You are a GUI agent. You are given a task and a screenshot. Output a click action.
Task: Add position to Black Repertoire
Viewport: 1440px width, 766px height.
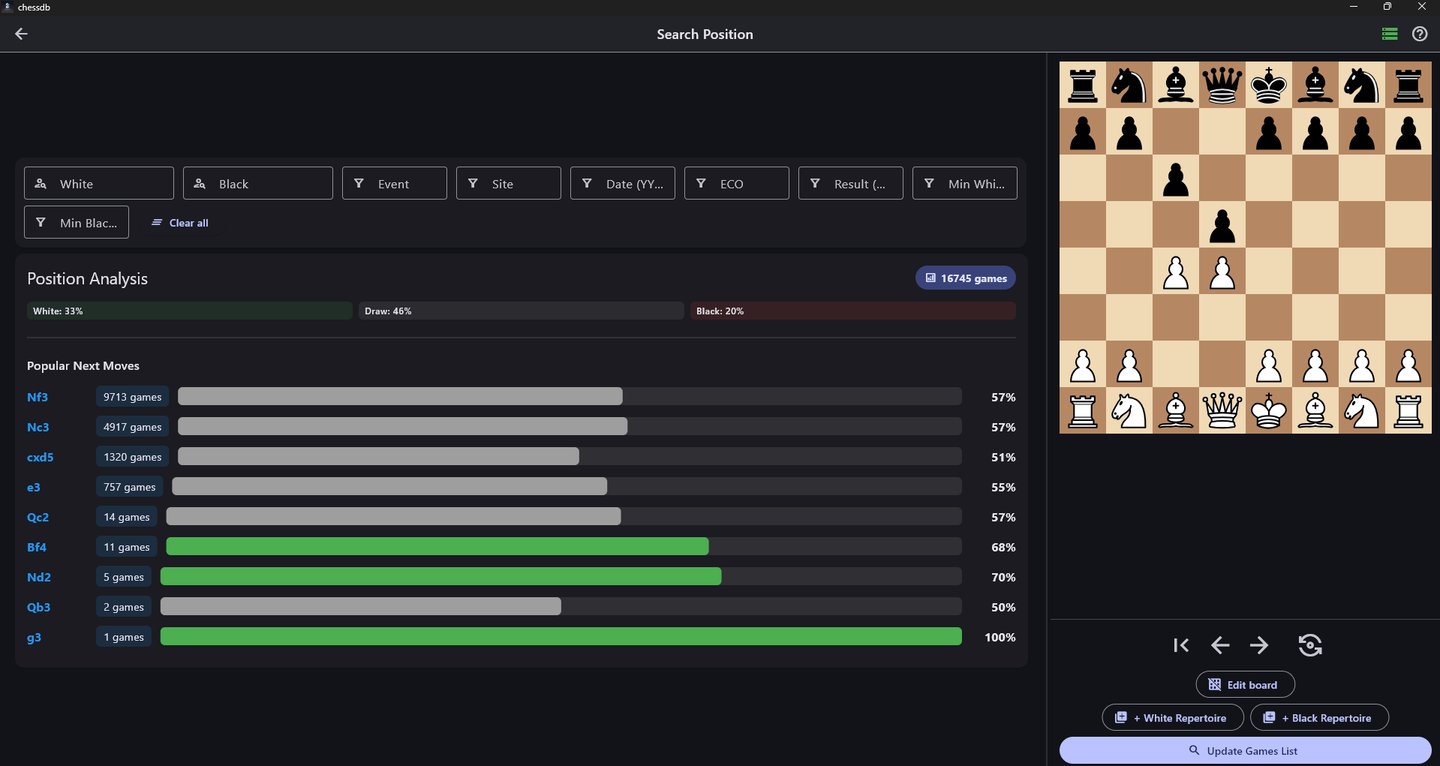1319,718
